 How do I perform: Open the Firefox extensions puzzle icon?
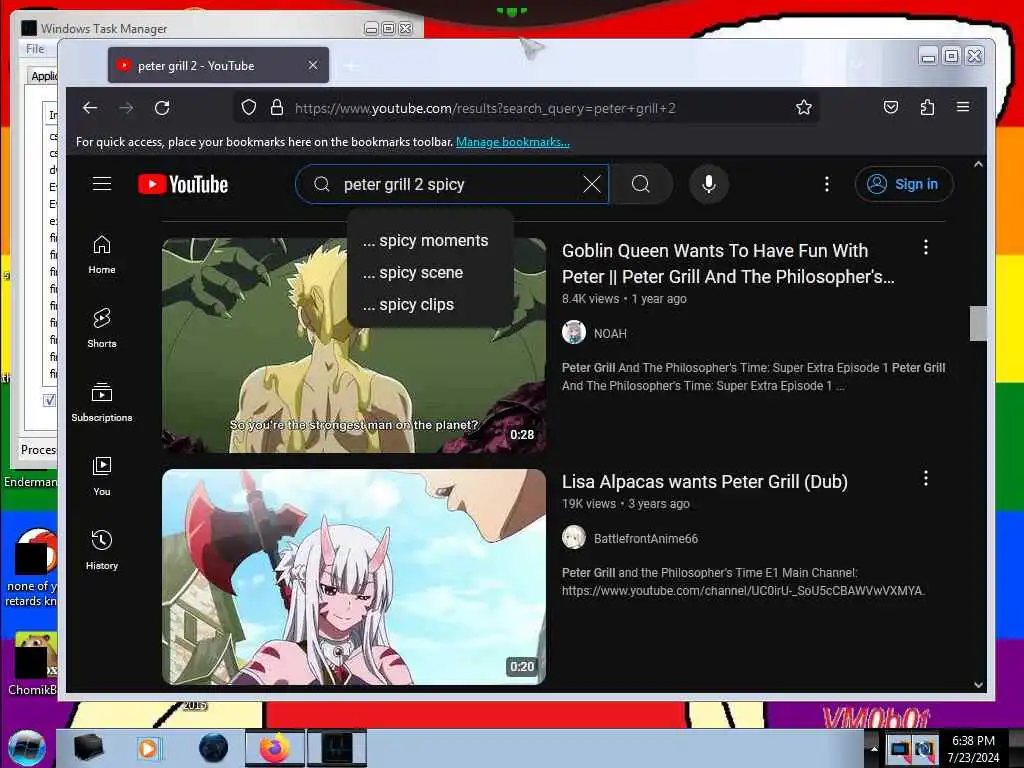click(927, 108)
